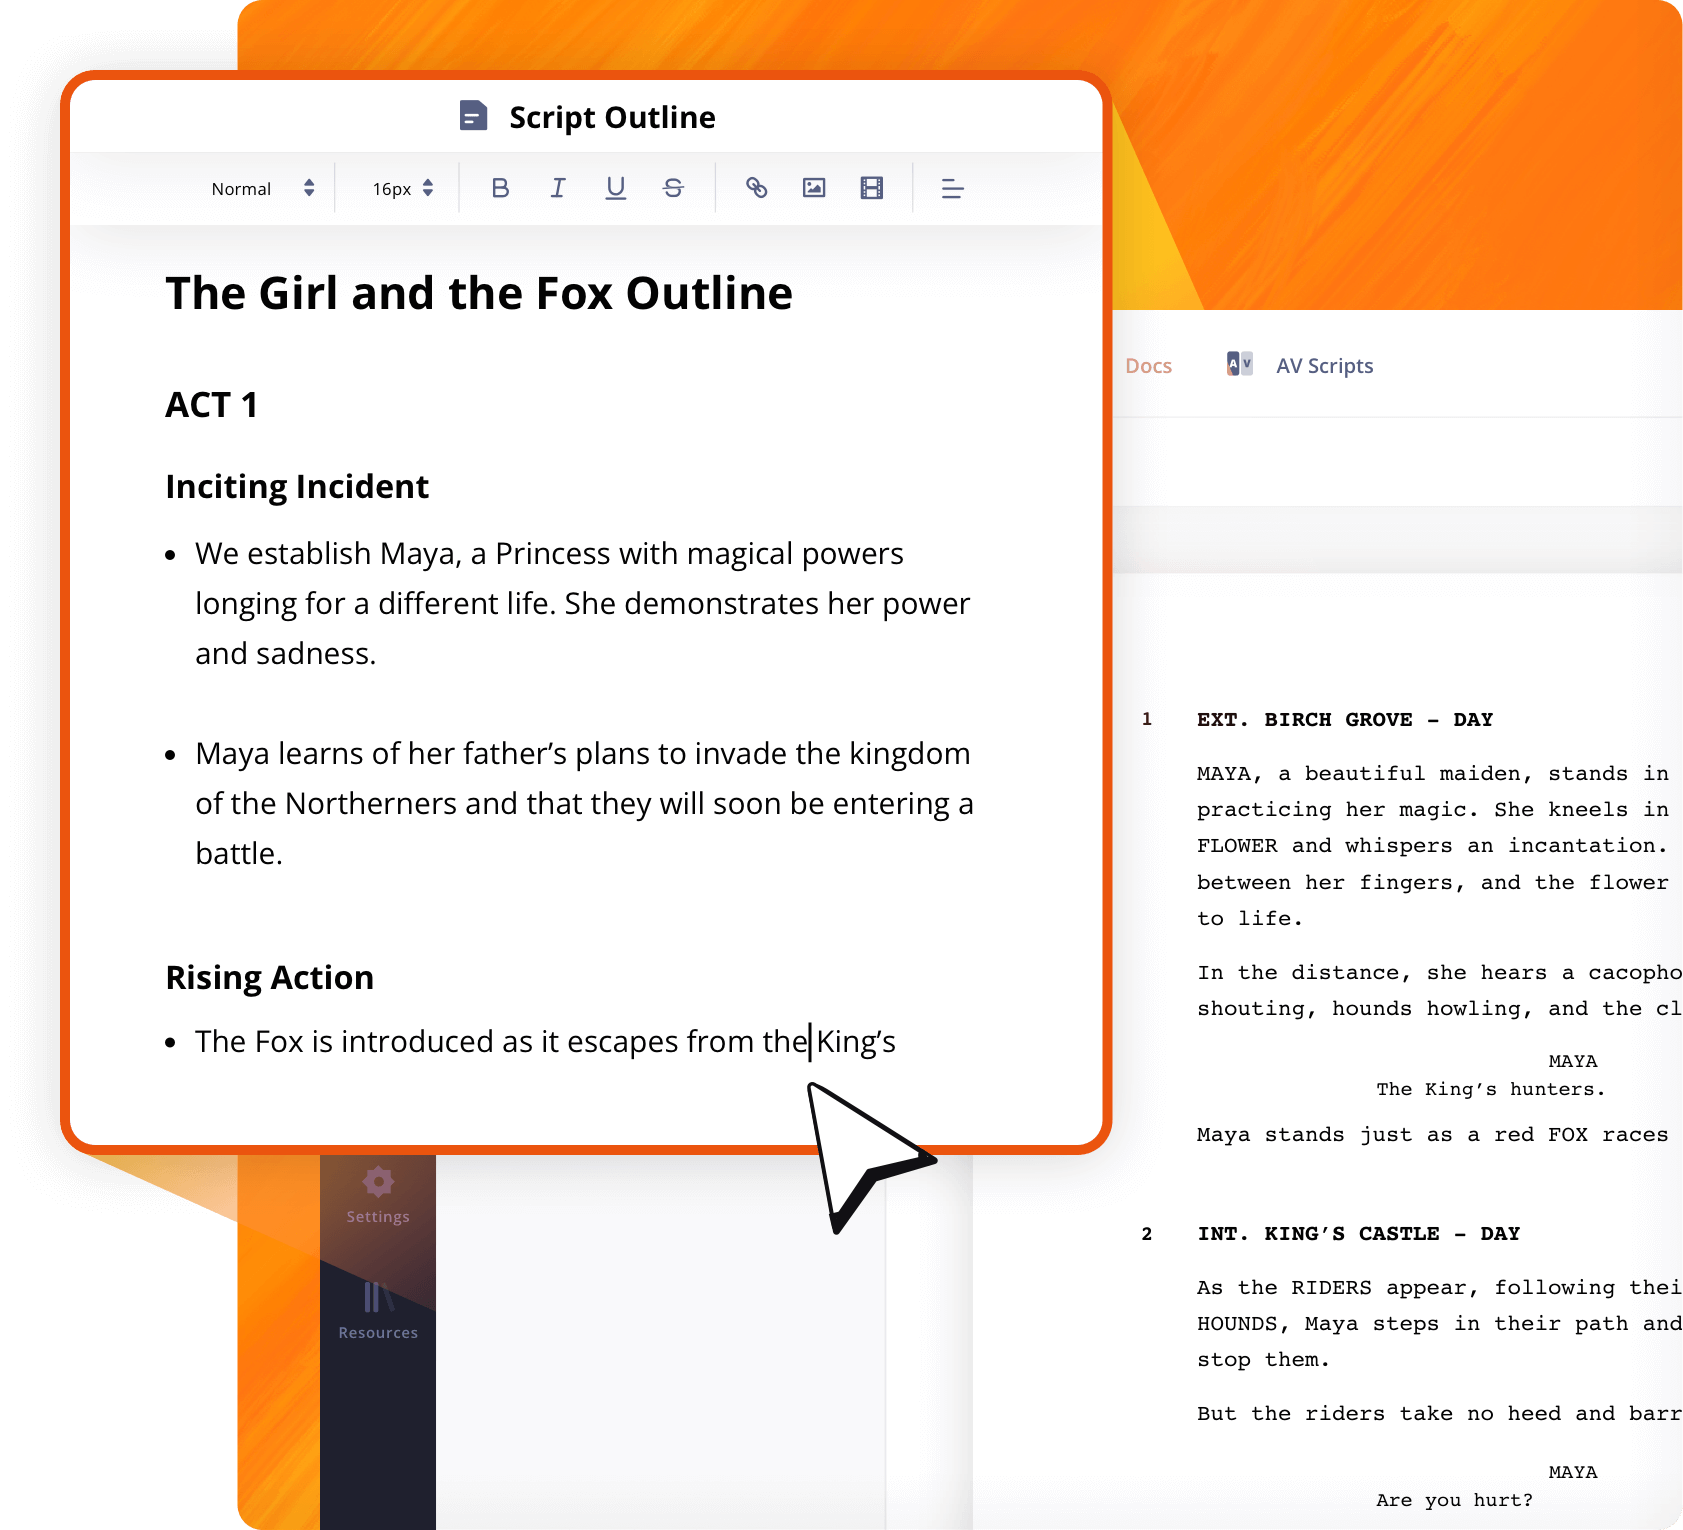
Task: Insert a hyperlink
Action: (x=756, y=187)
